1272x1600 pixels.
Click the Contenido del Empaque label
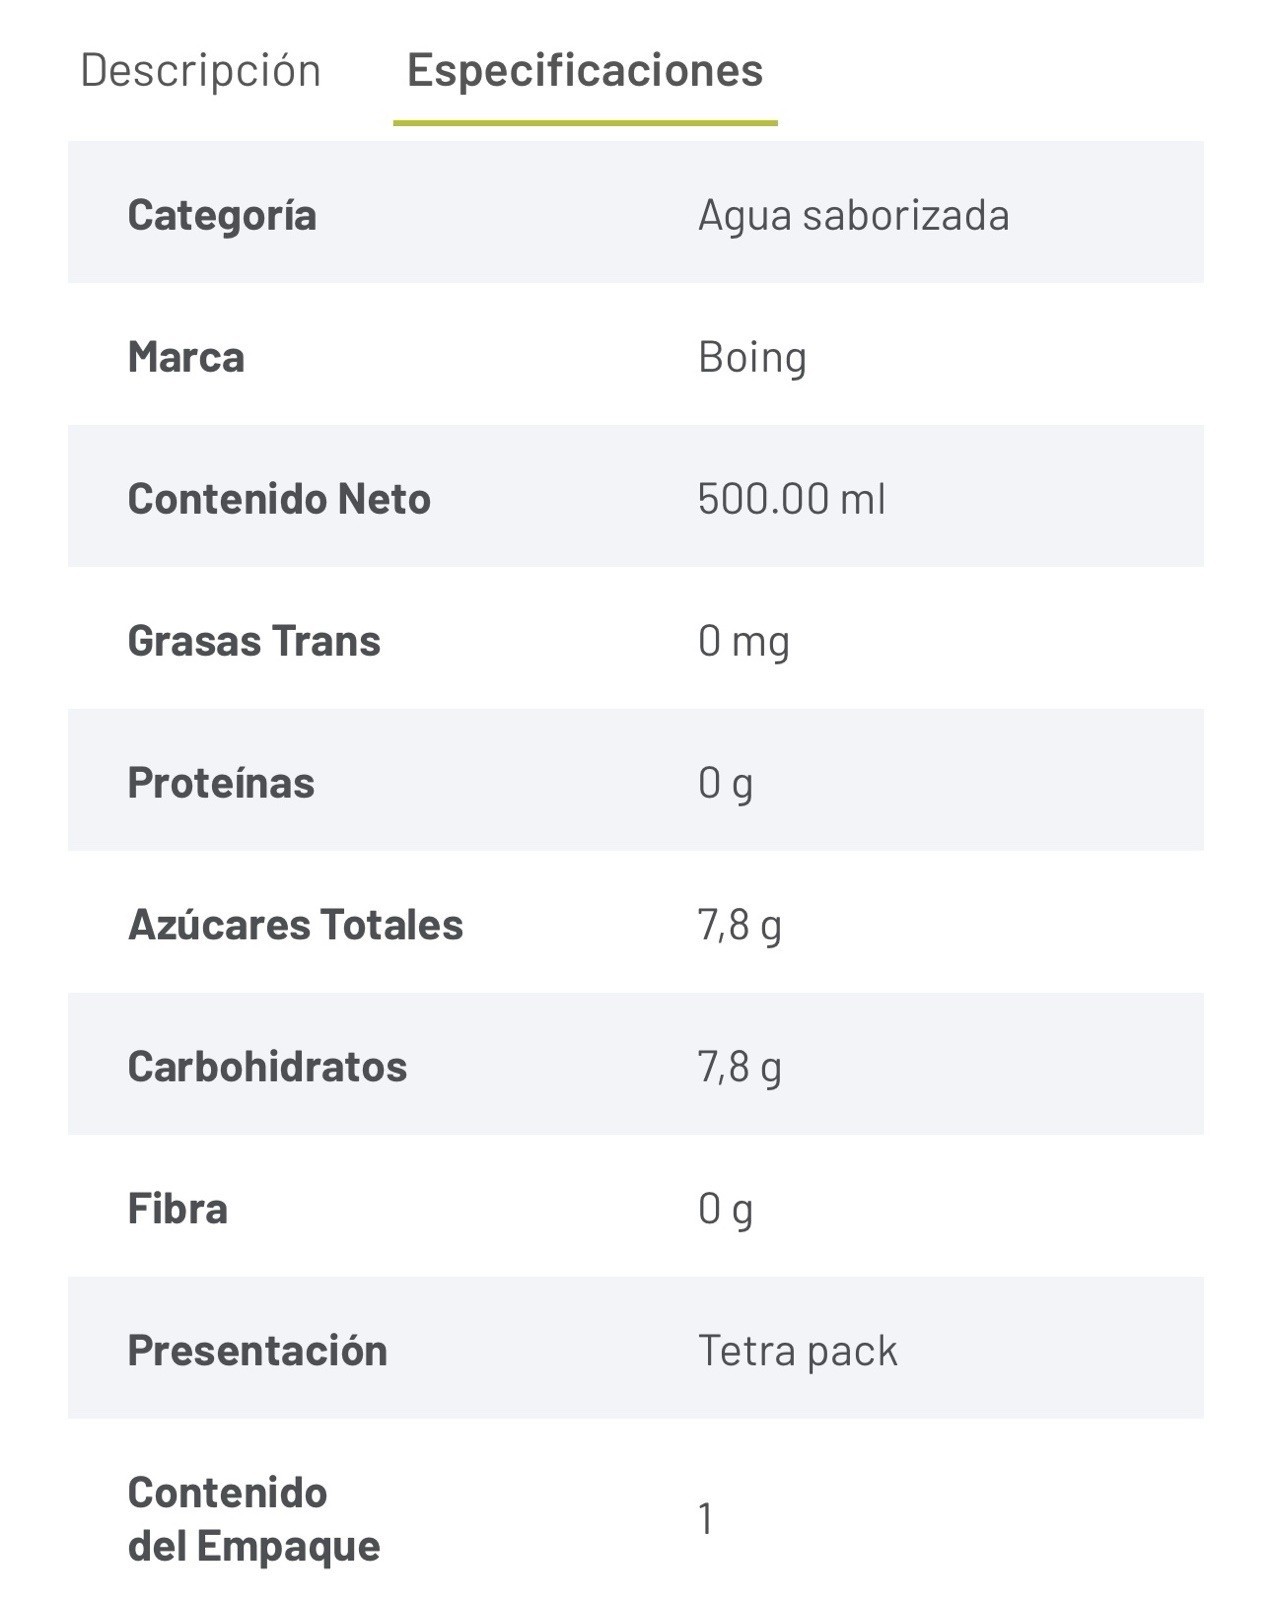[254, 1519]
